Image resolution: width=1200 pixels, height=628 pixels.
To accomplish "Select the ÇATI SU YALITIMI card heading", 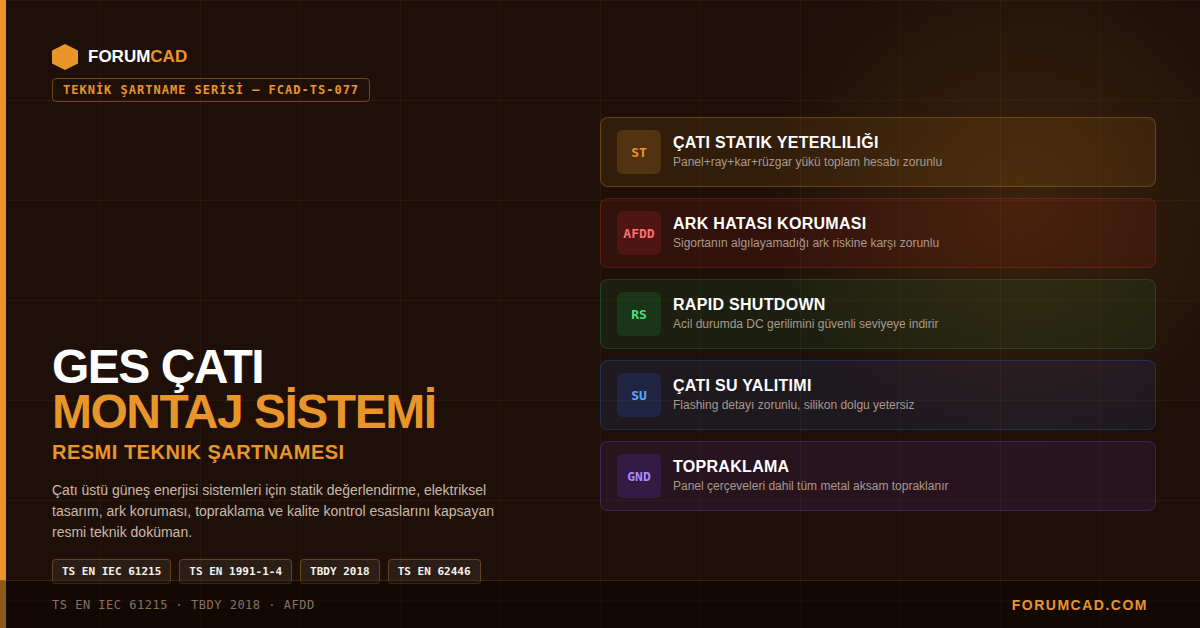I will click(x=742, y=385).
